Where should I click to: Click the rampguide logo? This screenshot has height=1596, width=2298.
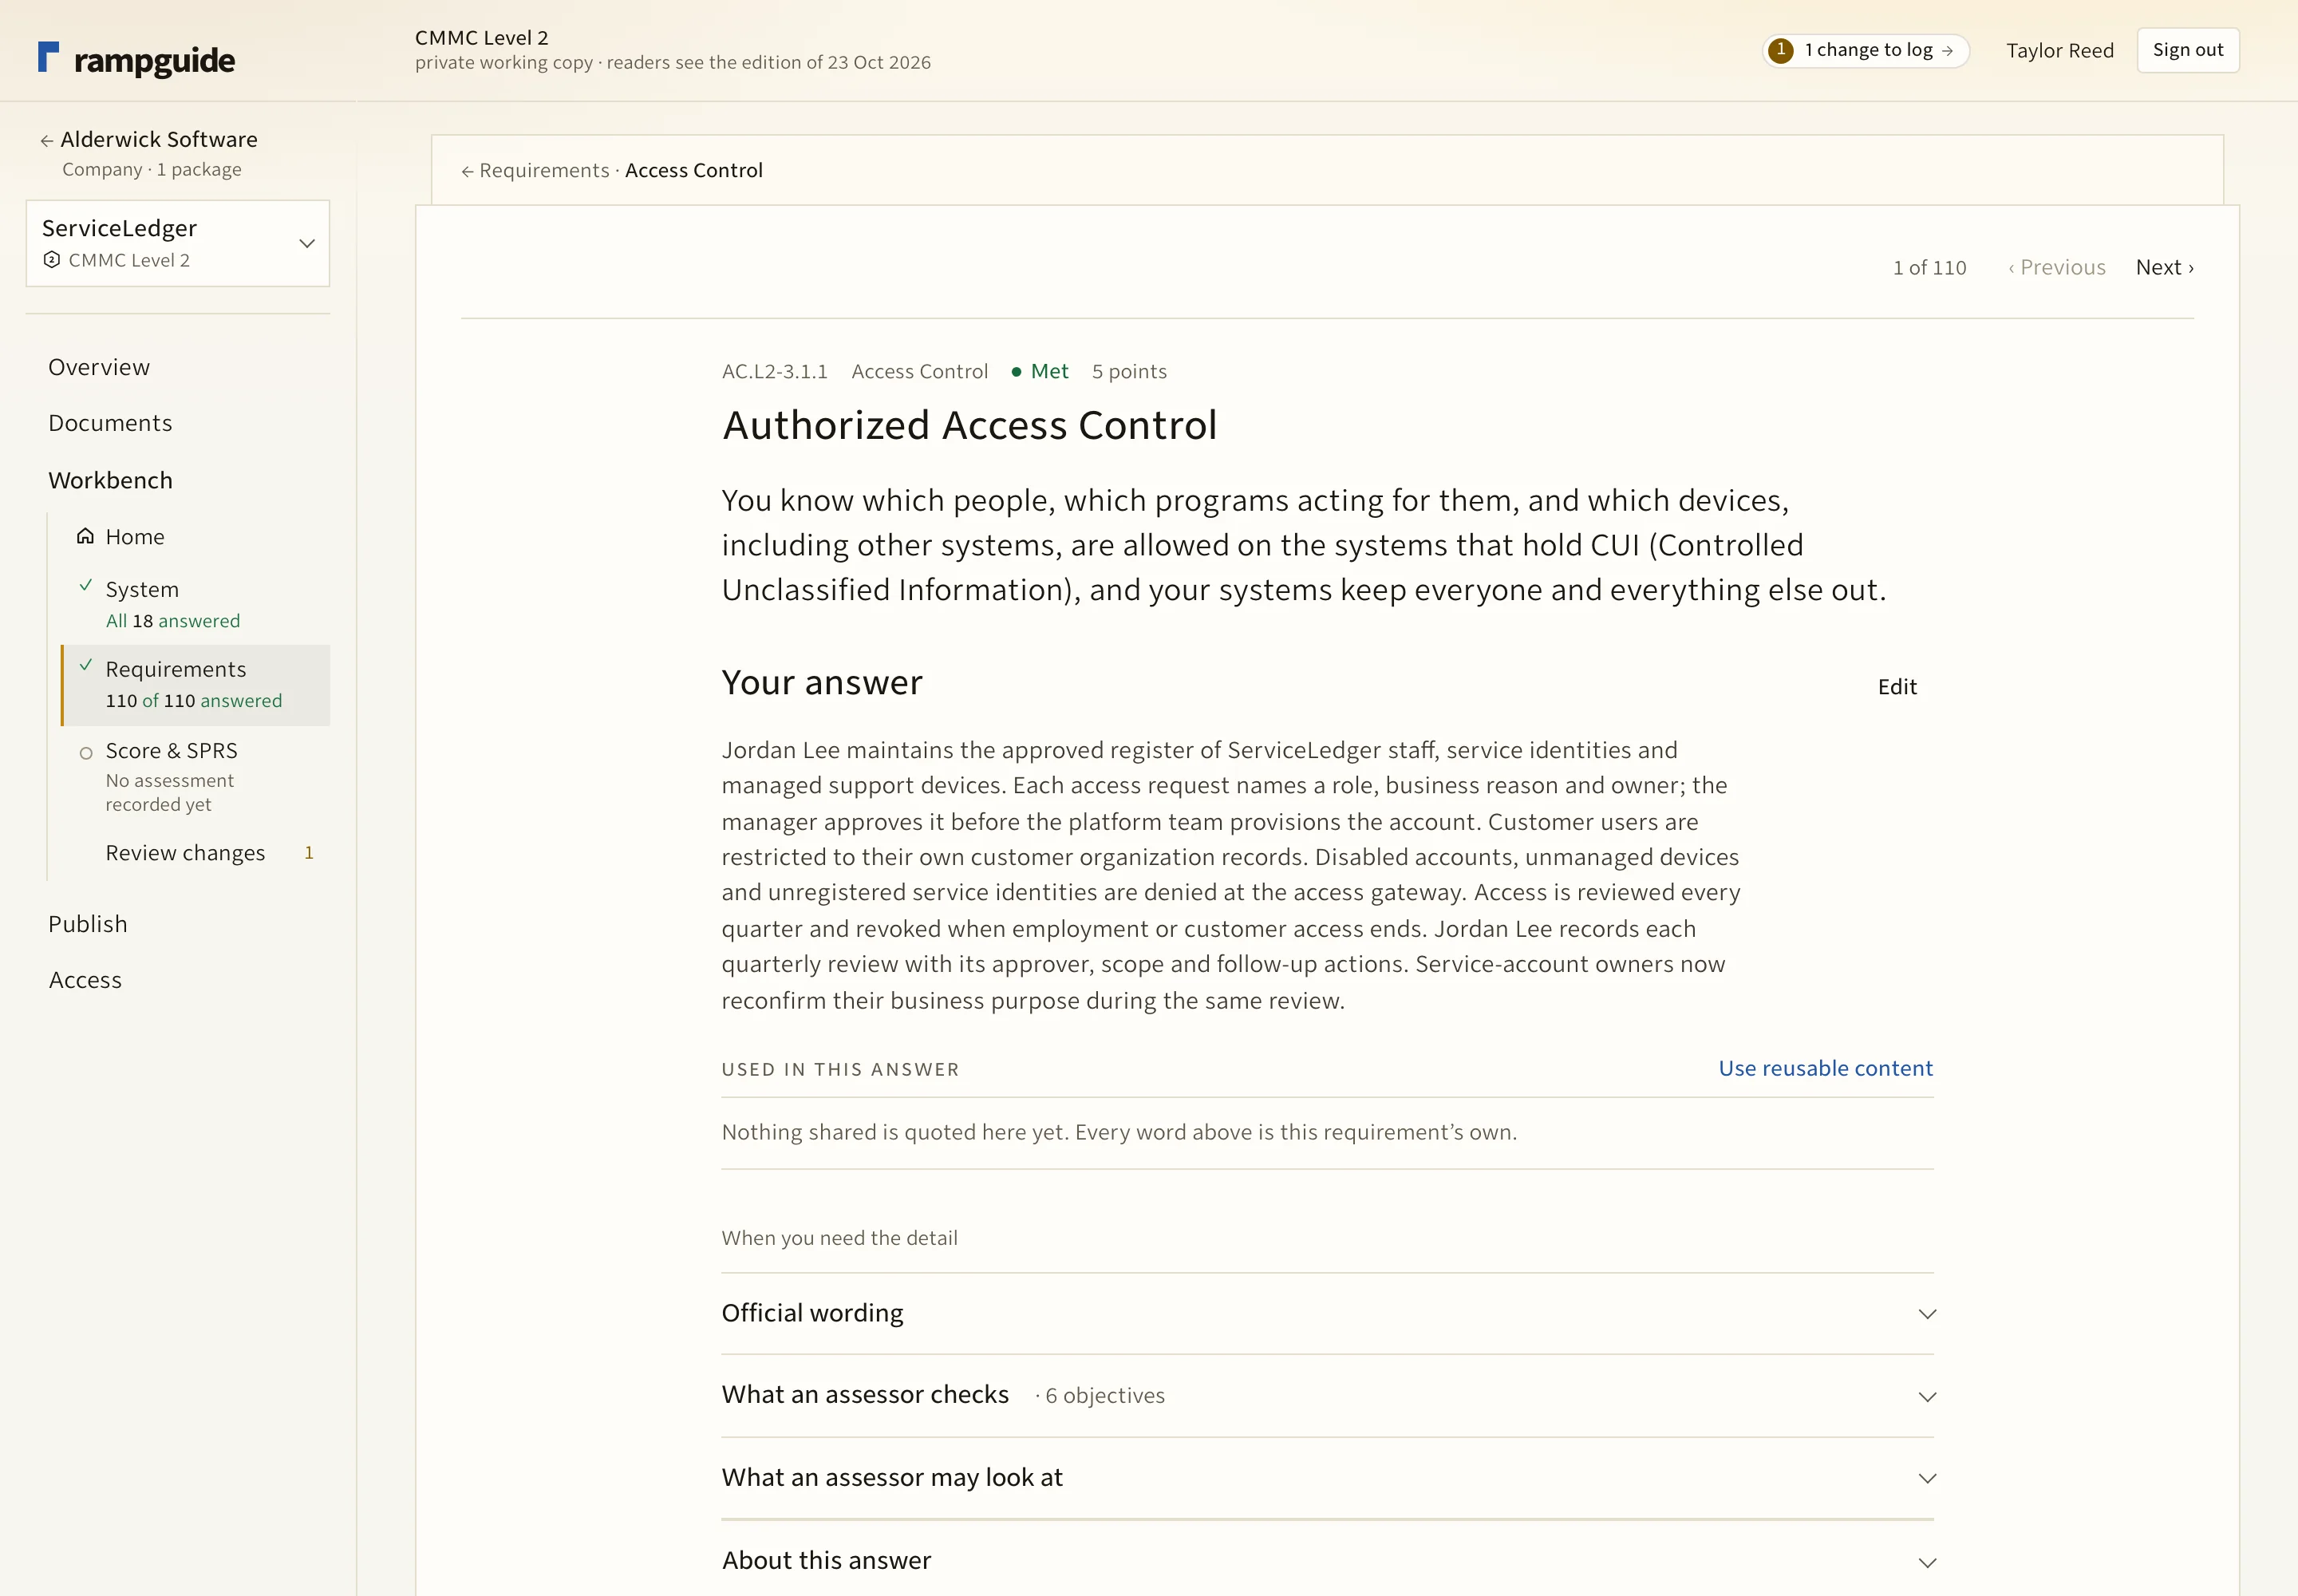coord(136,59)
